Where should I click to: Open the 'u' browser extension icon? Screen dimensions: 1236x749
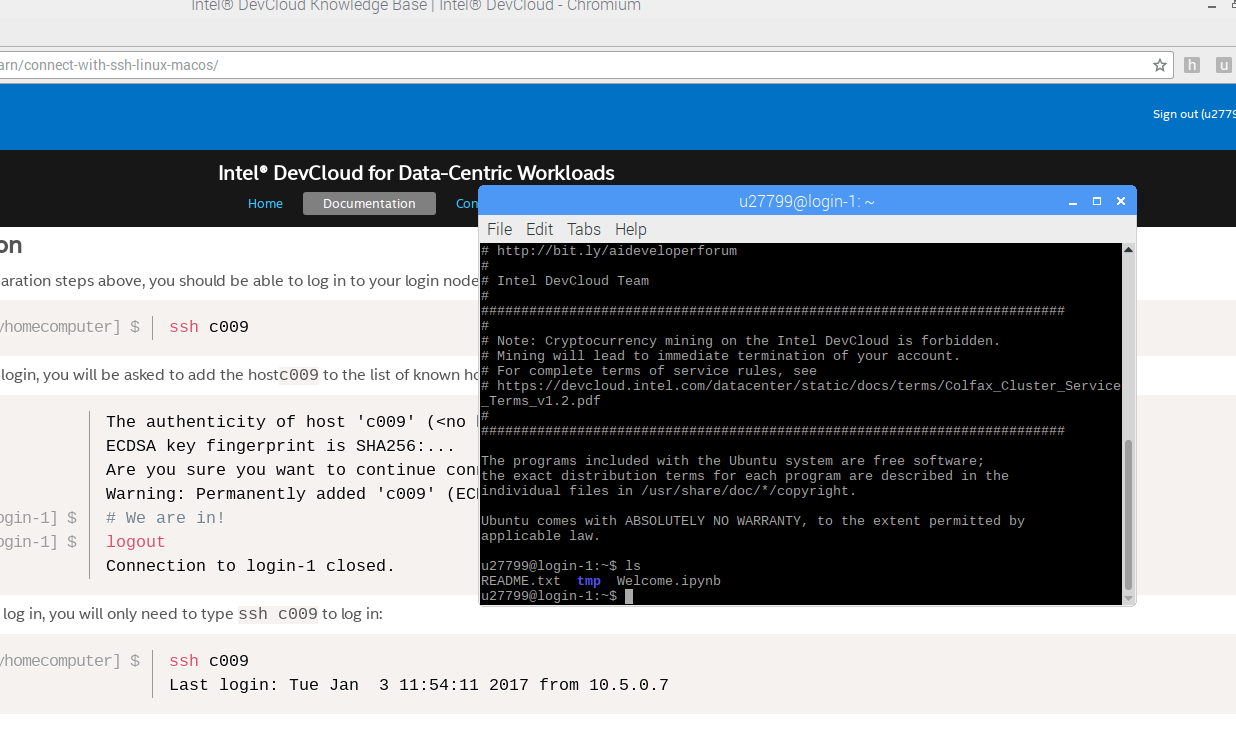pos(1224,65)
